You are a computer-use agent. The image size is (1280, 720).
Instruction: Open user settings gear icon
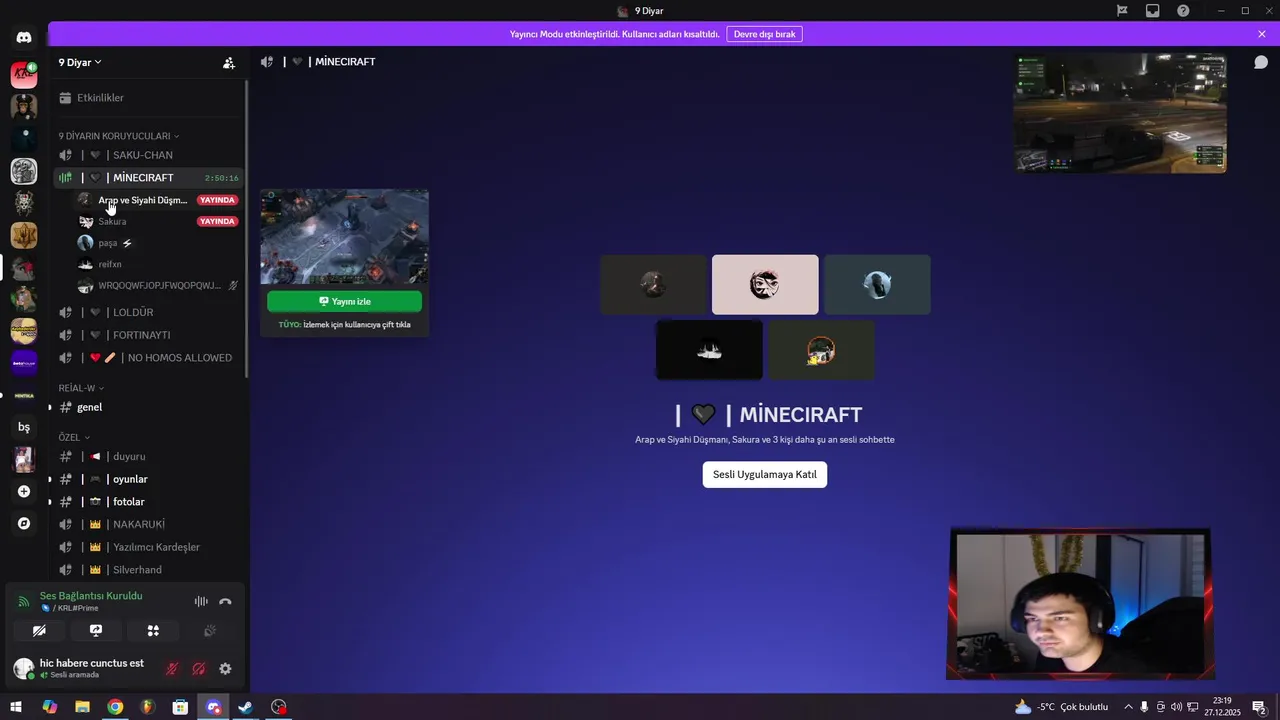(x=225, y=668)
